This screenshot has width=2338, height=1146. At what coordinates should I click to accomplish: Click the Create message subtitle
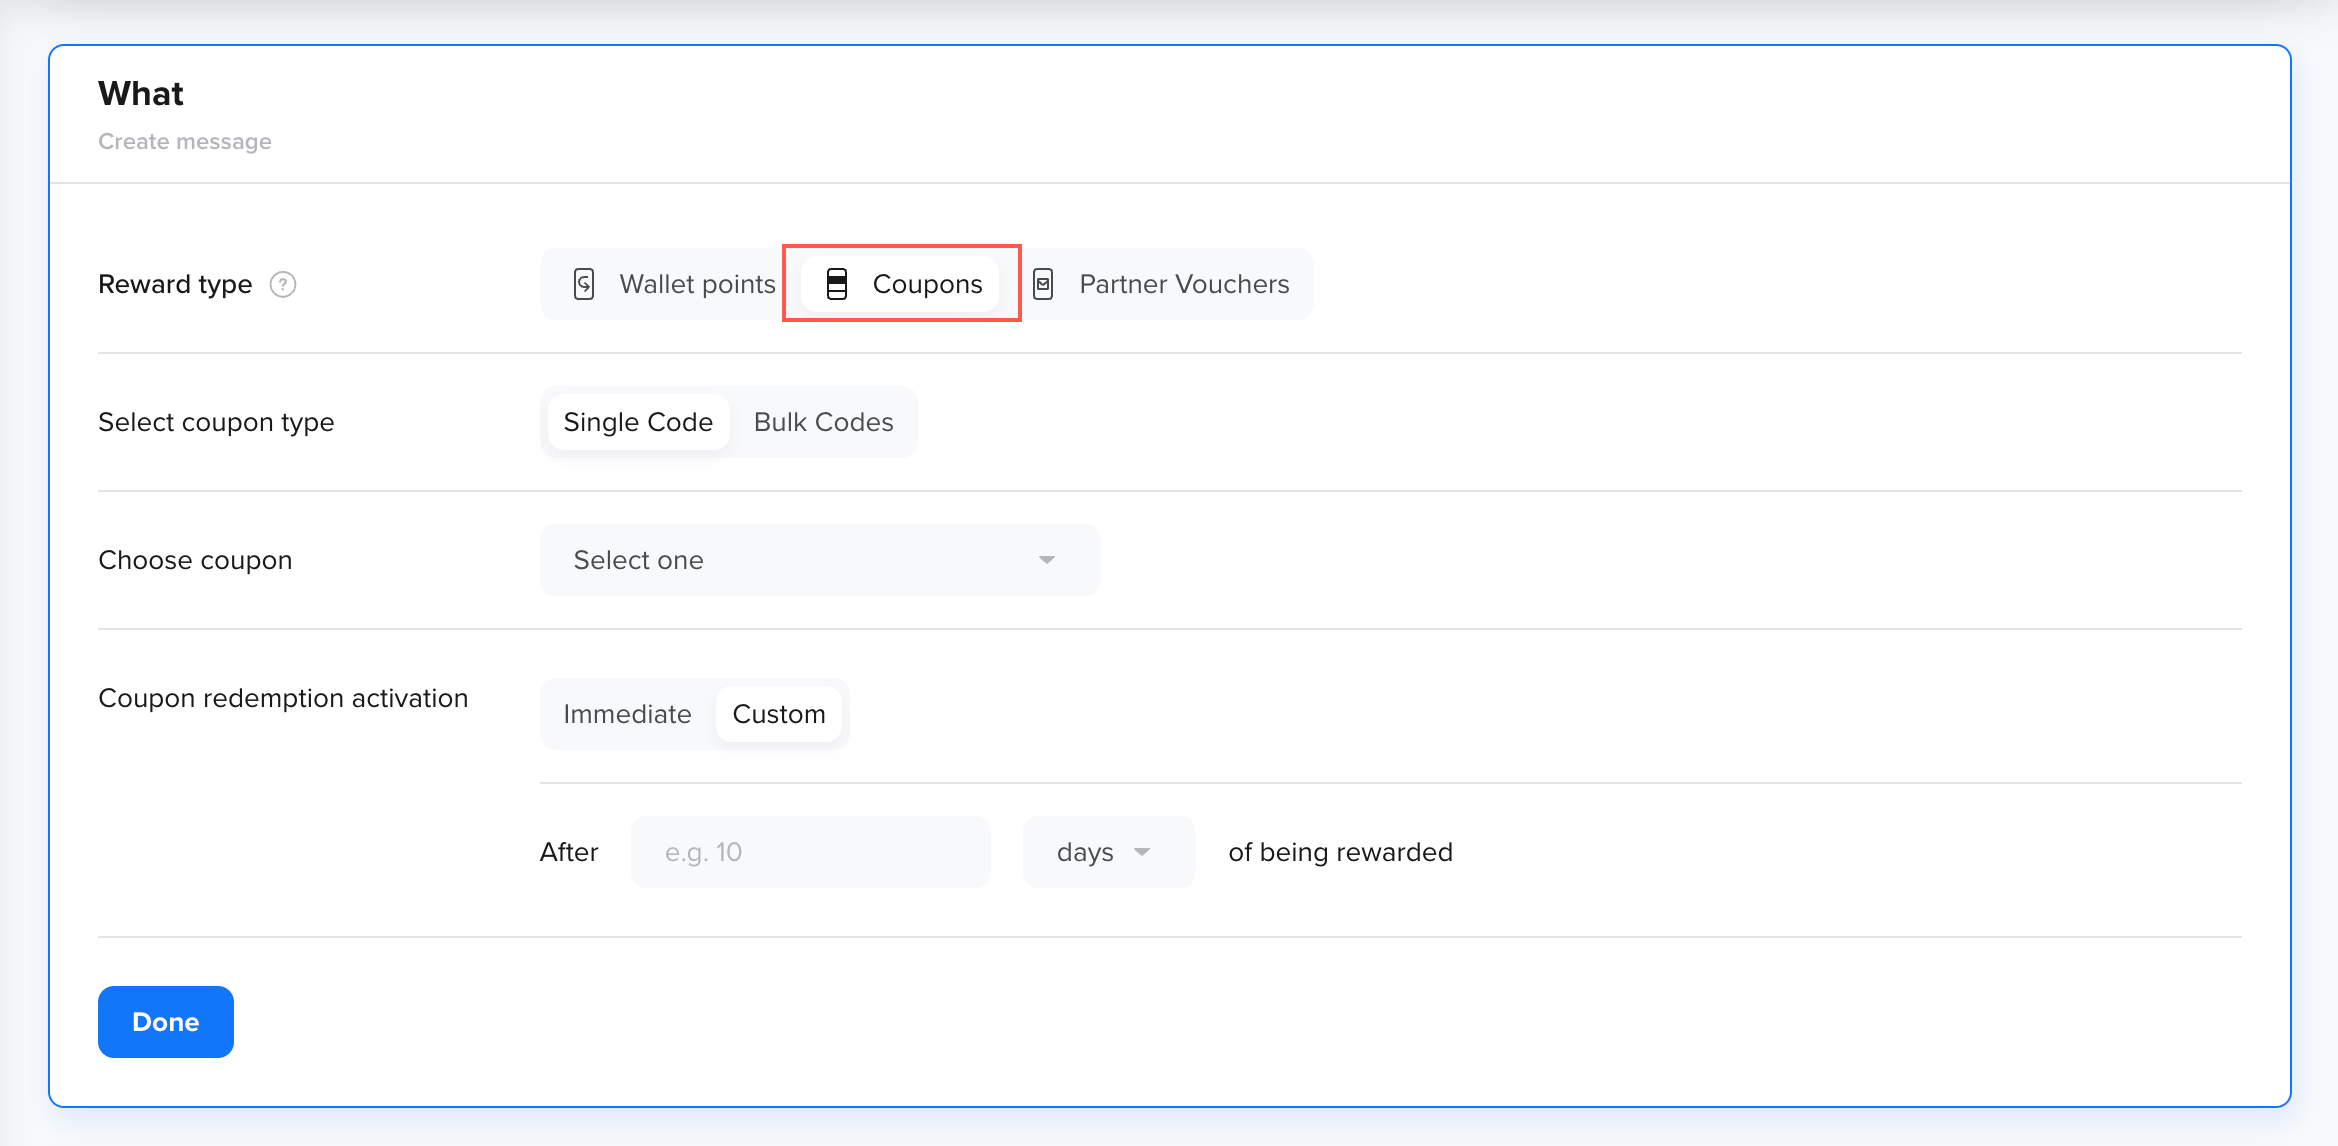(x=185, y=142)
